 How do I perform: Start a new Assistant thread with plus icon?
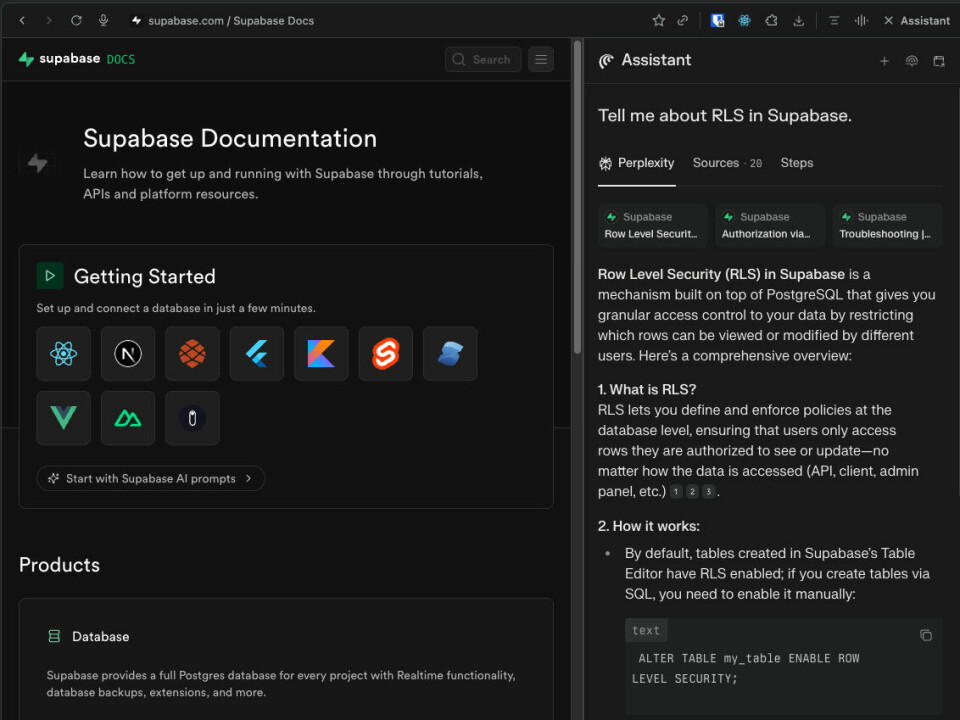point(884,61)
